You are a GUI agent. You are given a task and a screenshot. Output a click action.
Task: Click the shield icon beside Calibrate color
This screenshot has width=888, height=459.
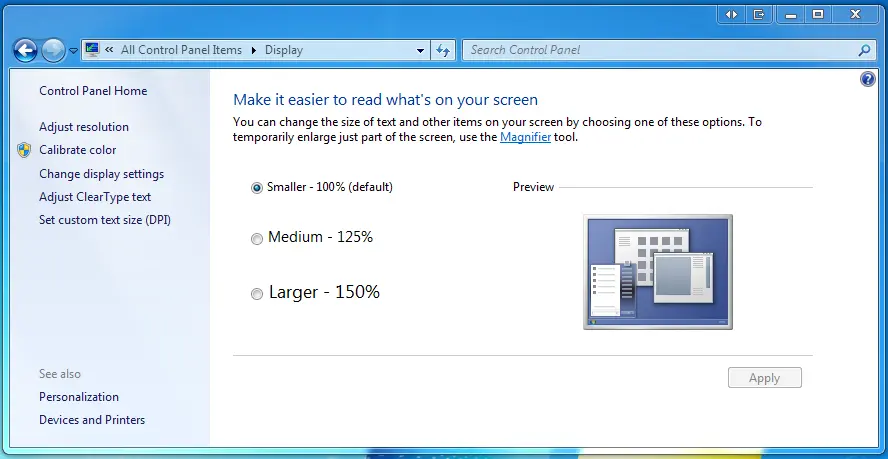click(x=25, y=150)
